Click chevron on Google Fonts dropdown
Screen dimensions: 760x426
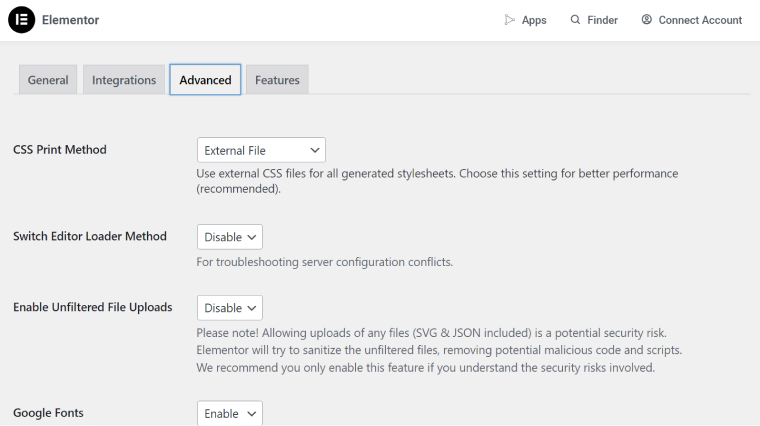click(252, 413)
